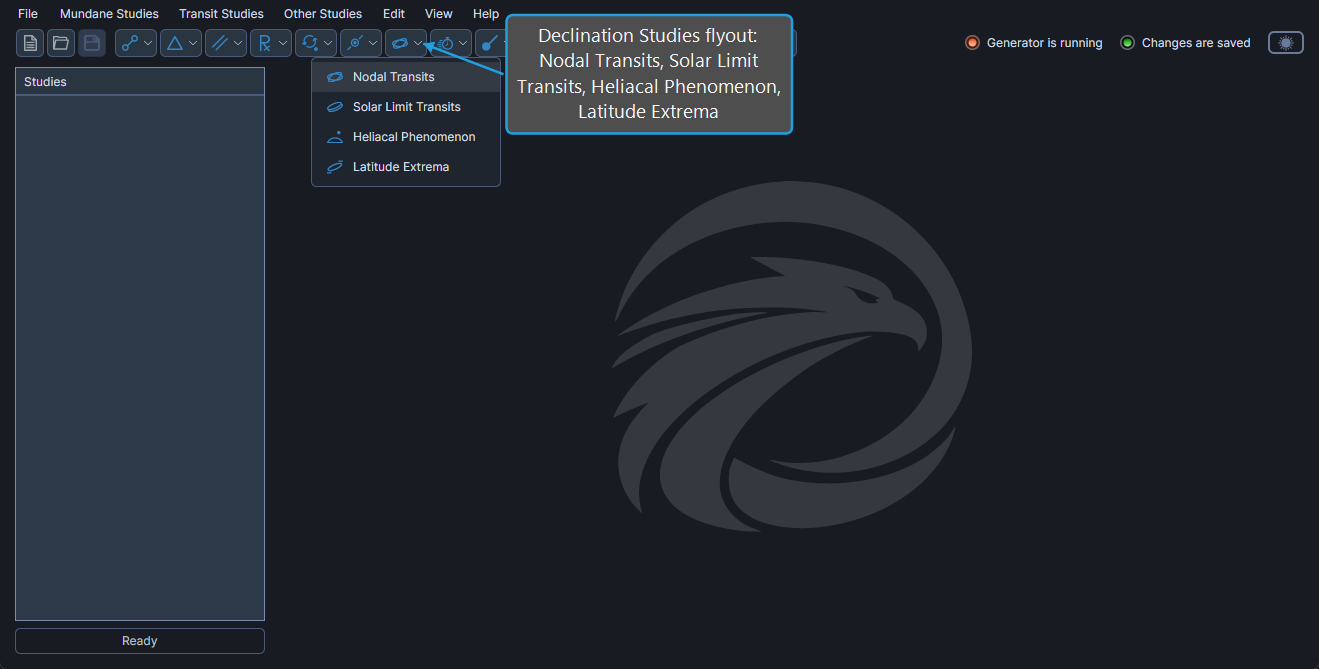1319x669 pixels.
Task: Click the 'Generator is running' text
Action: 1044,43
